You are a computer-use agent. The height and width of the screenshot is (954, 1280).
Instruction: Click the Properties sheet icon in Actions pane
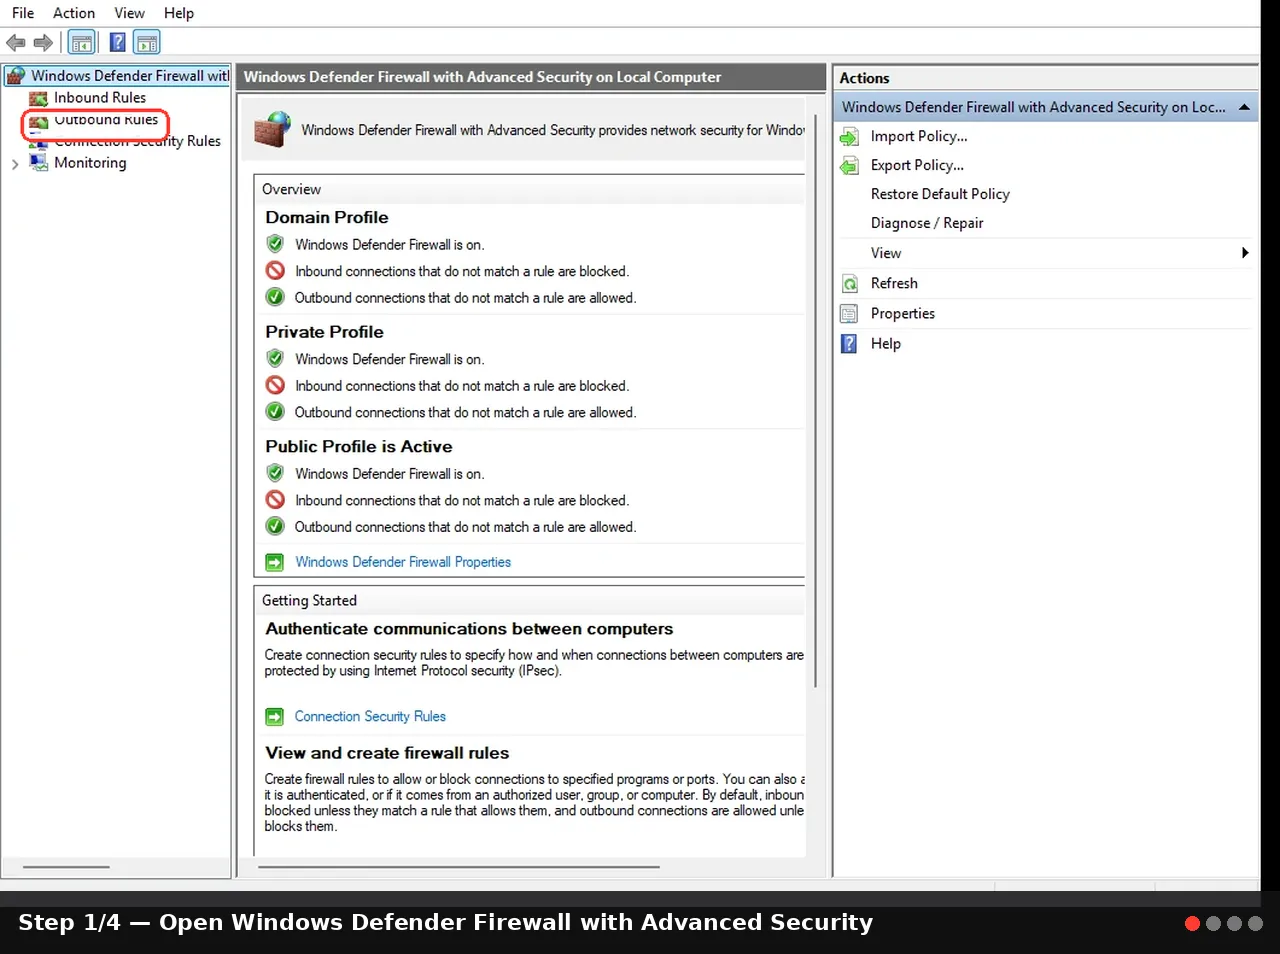click(849, 314)
